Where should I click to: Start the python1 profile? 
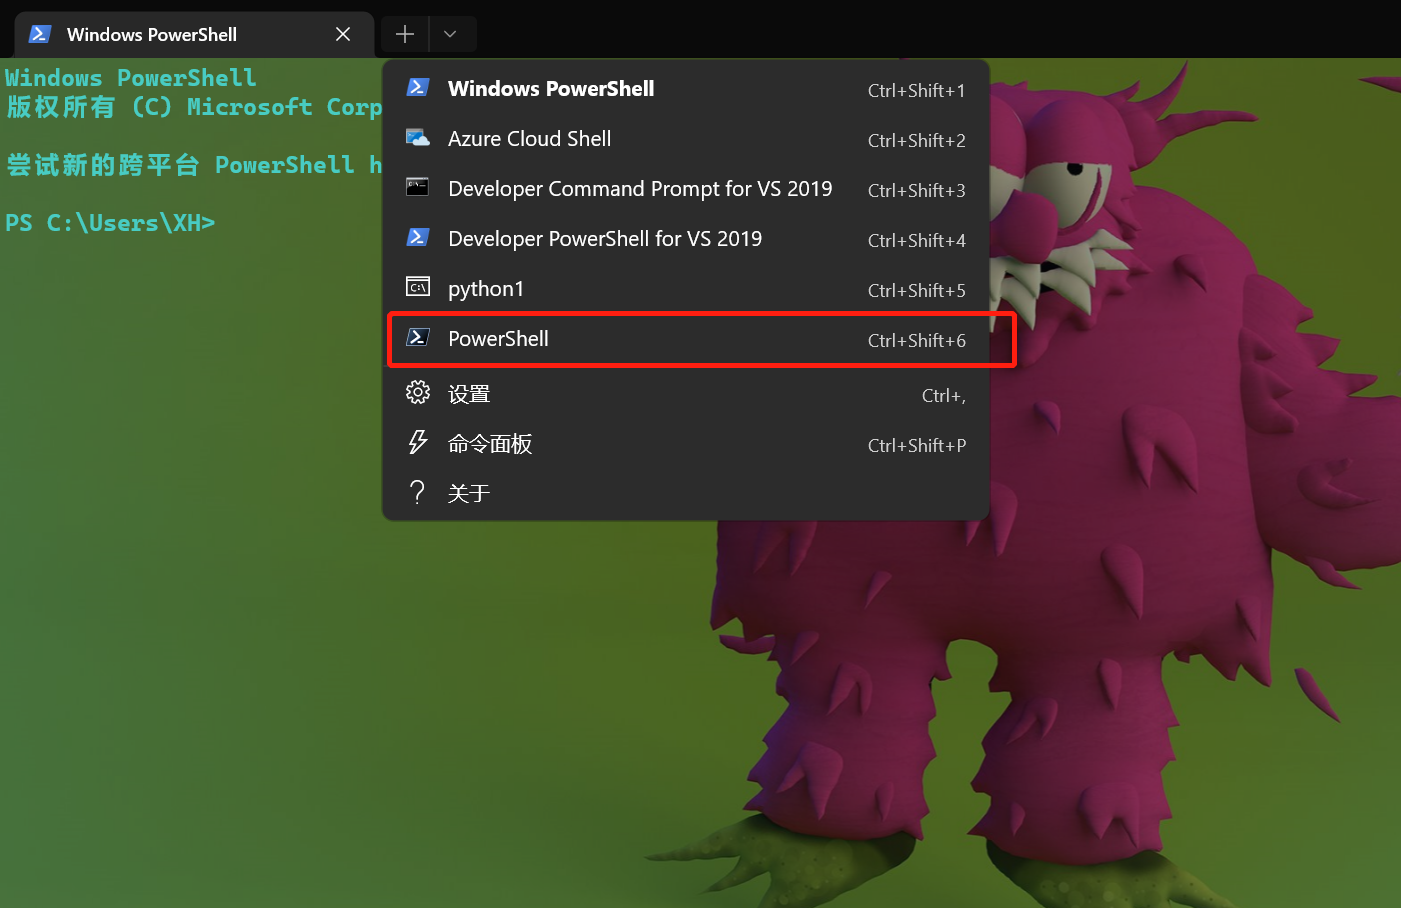tap(686, 289)
